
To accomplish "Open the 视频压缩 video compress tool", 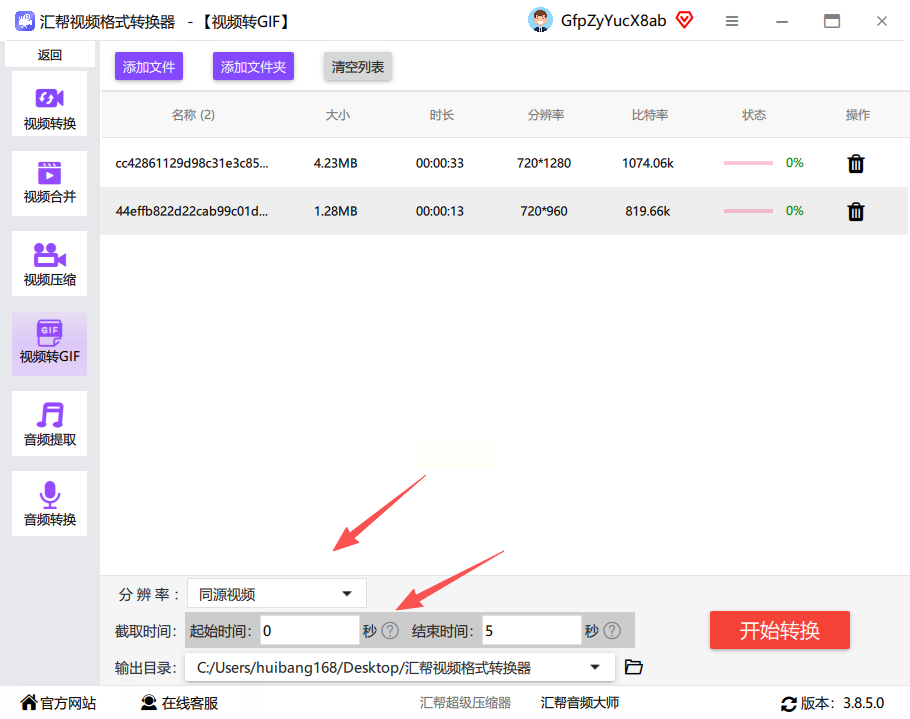I will [49, 263].
